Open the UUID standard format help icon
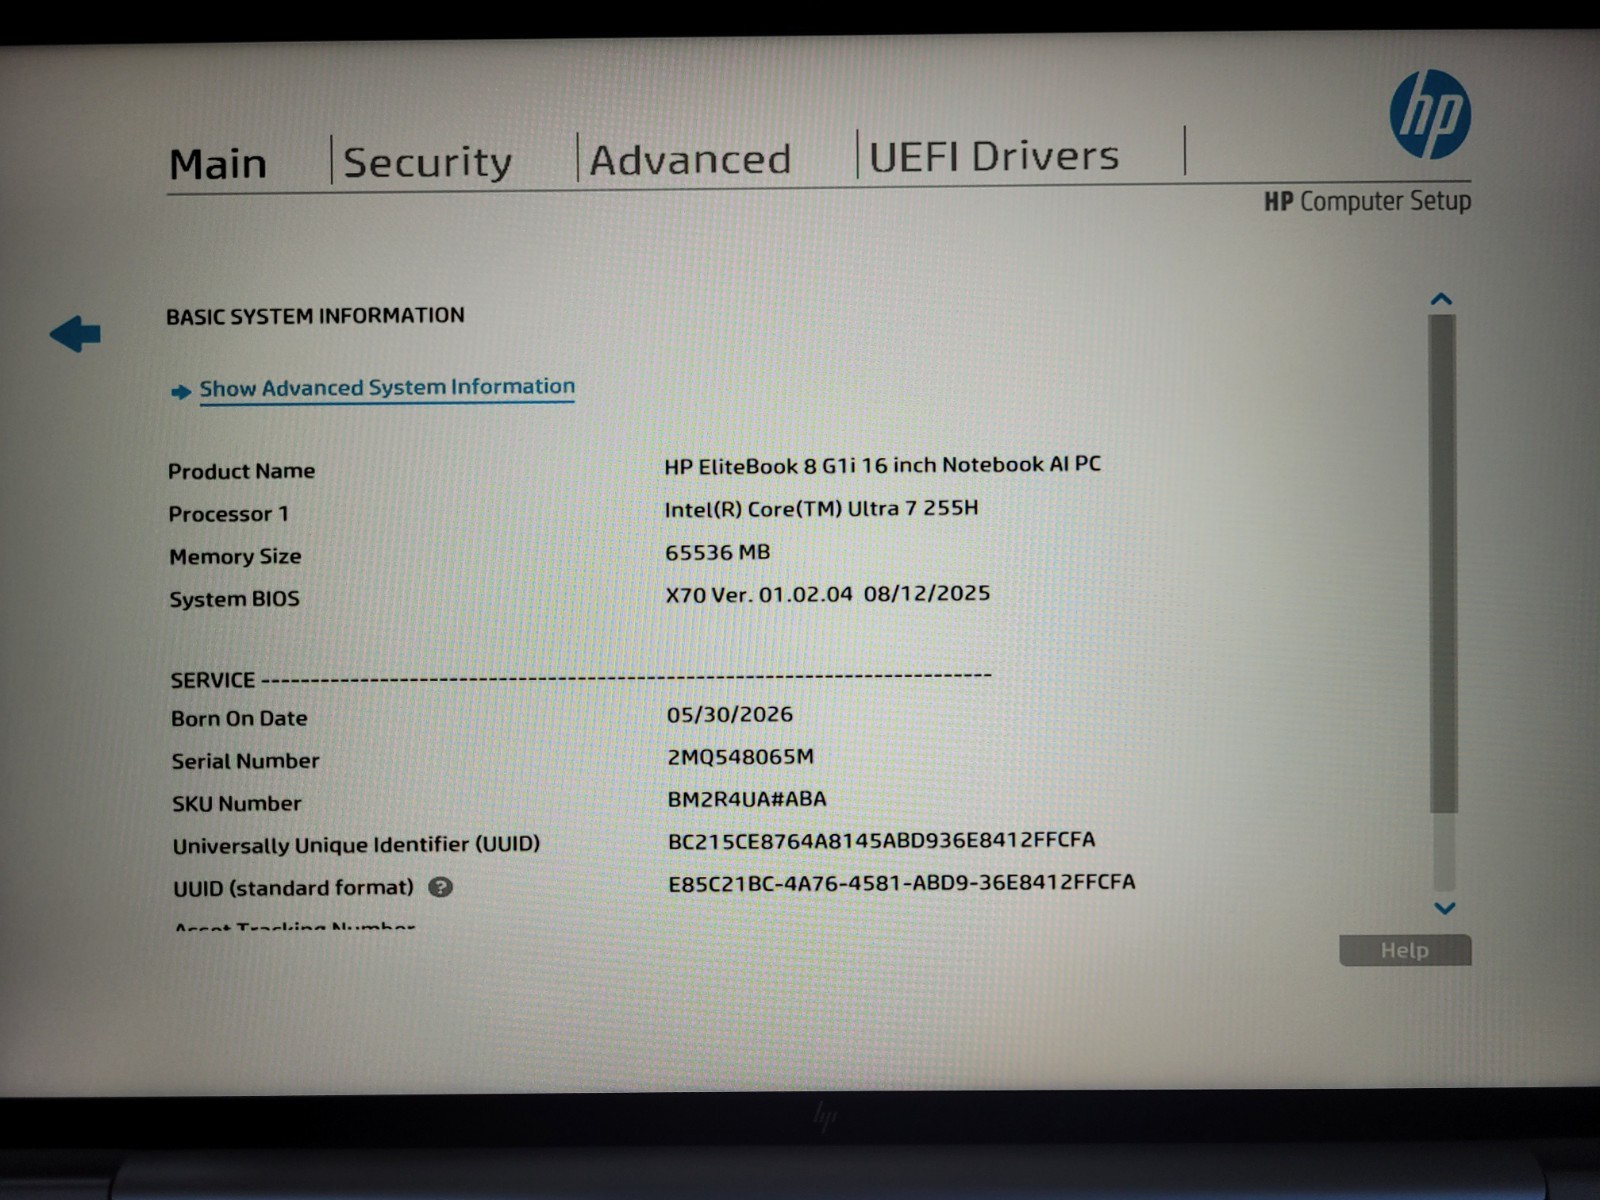 pyautogui.click(x=440, y=887)
